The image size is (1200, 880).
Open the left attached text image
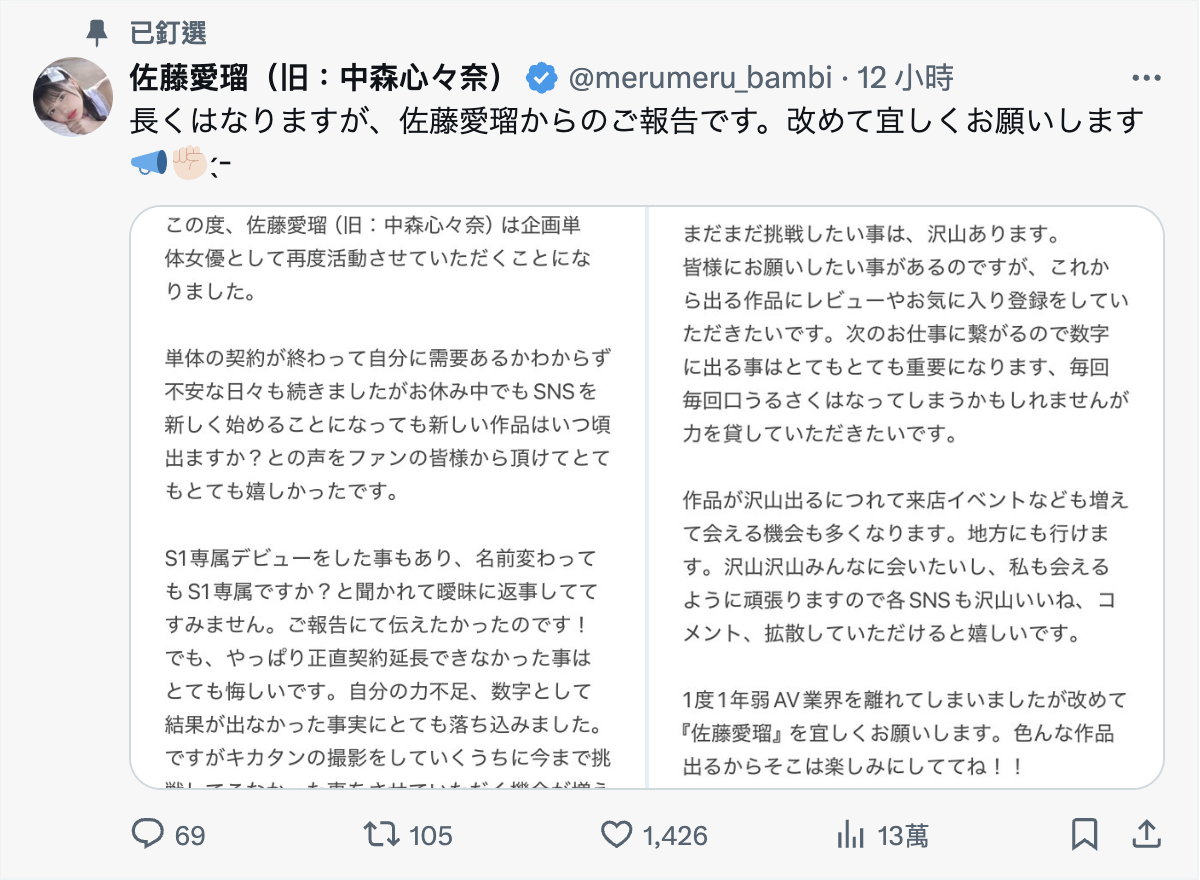pos(389,497)
